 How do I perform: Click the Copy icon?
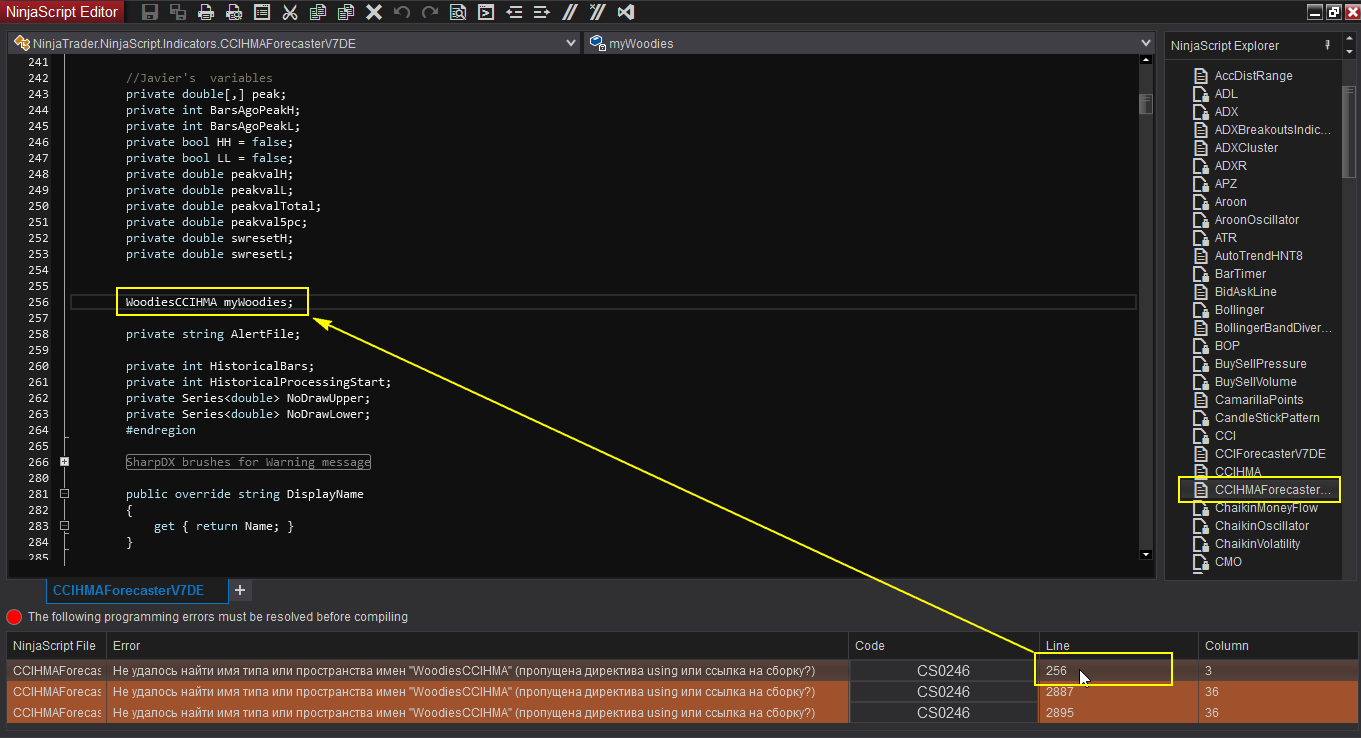tap(318, 12)
